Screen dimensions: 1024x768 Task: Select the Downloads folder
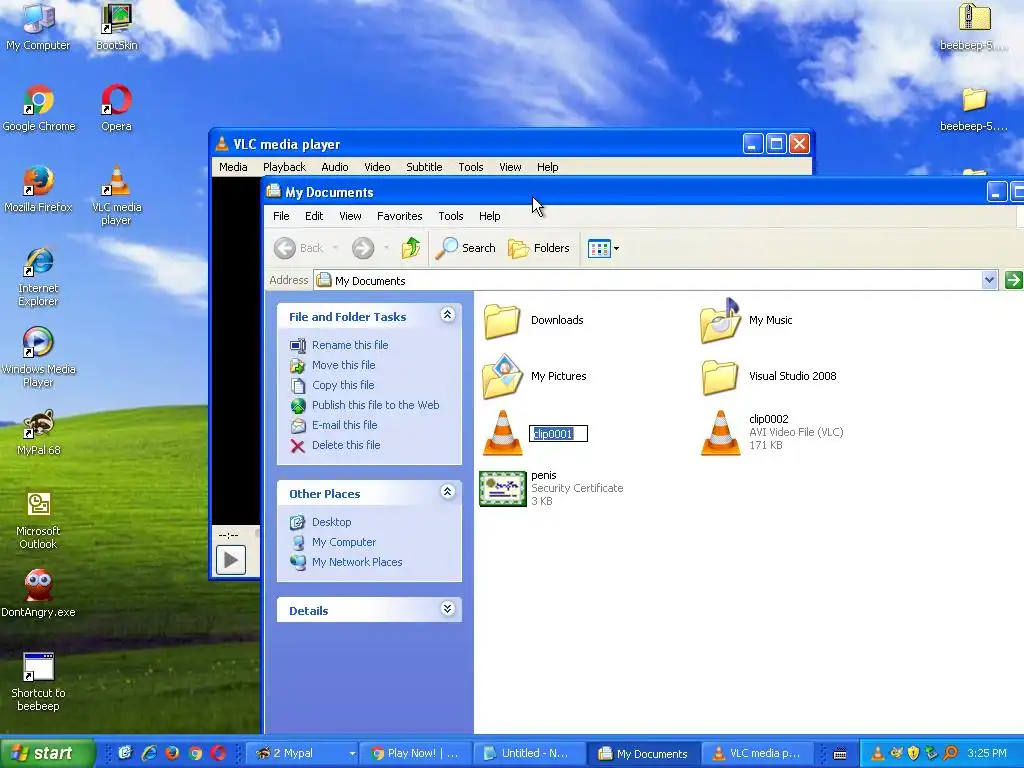click(x=533, y=321)
